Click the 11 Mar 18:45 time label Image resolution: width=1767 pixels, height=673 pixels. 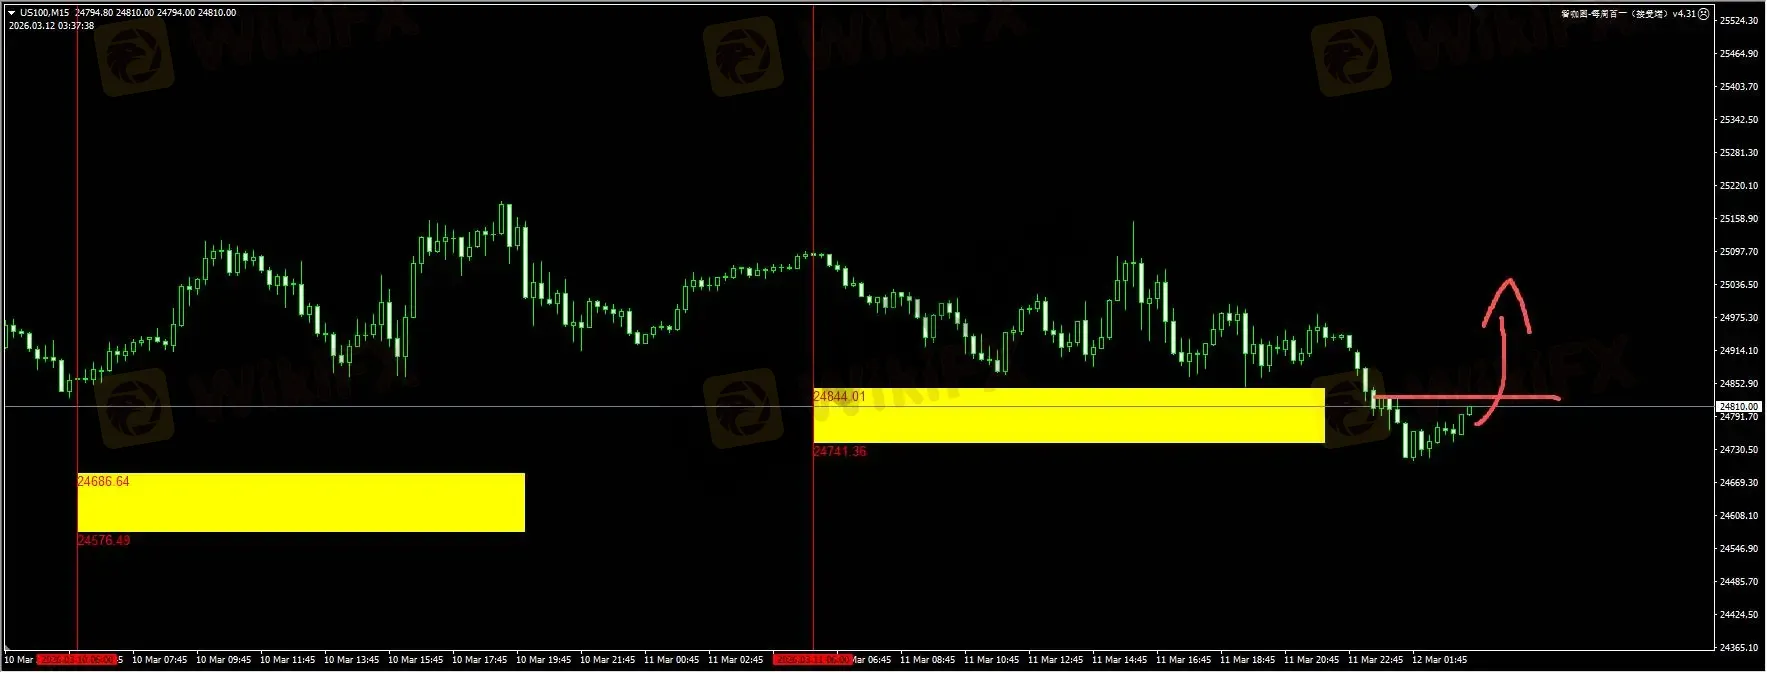tap(1248, 660)
